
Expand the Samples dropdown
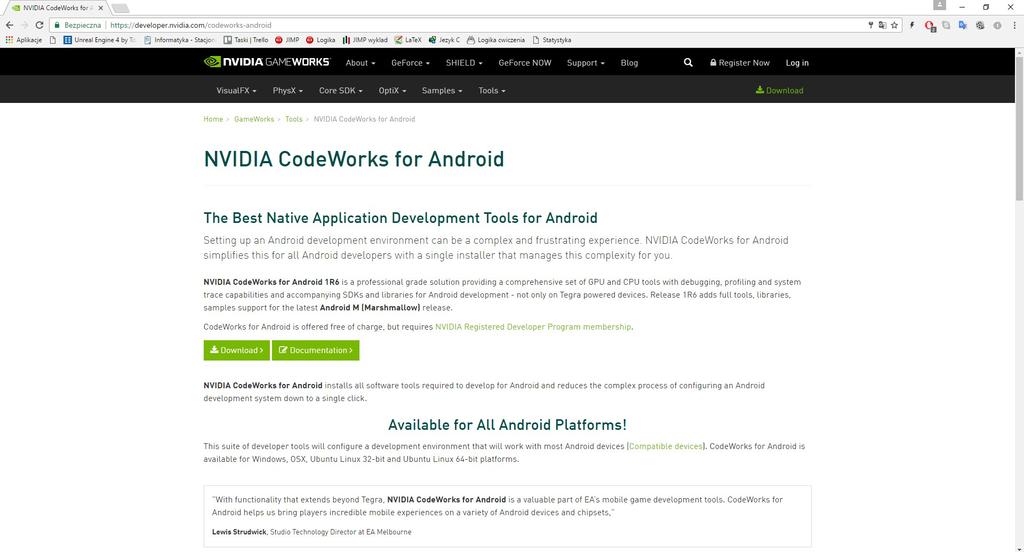point(442,91)
